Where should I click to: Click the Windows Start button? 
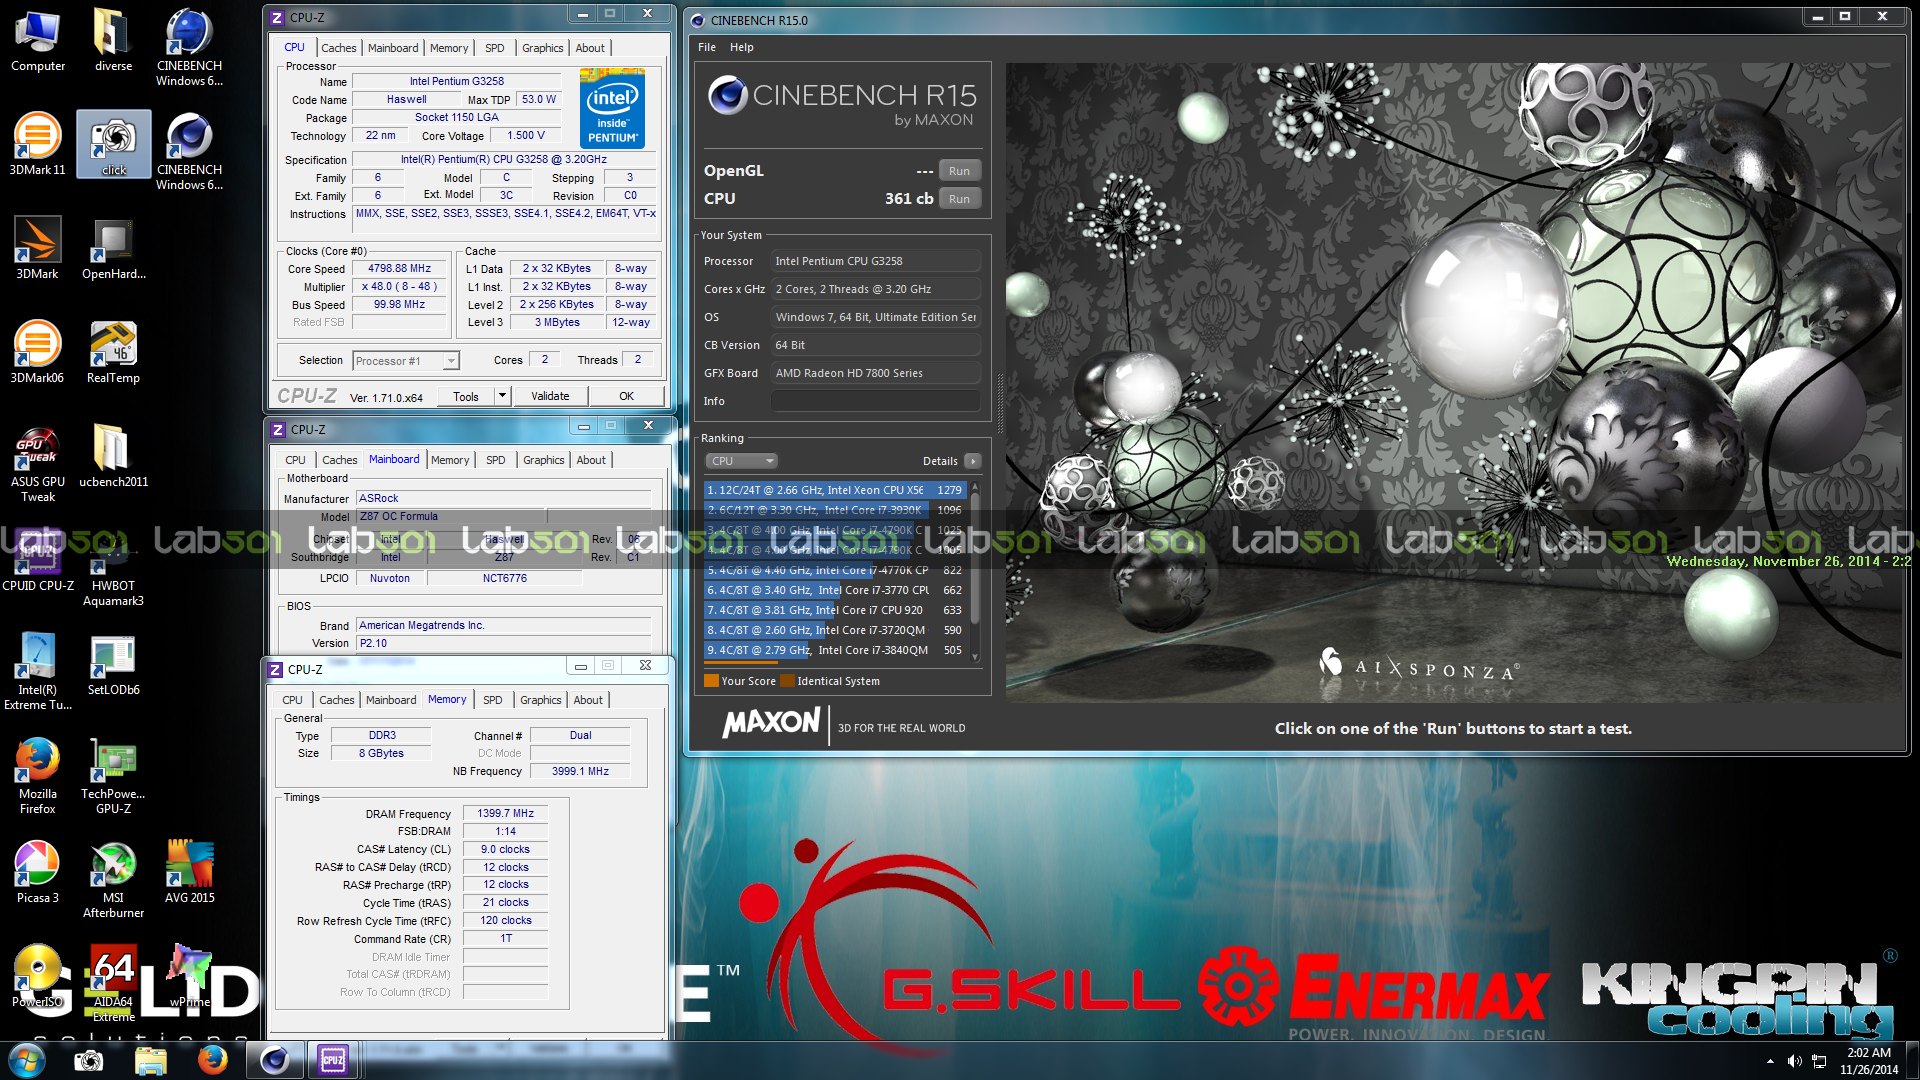point(26,1060)
